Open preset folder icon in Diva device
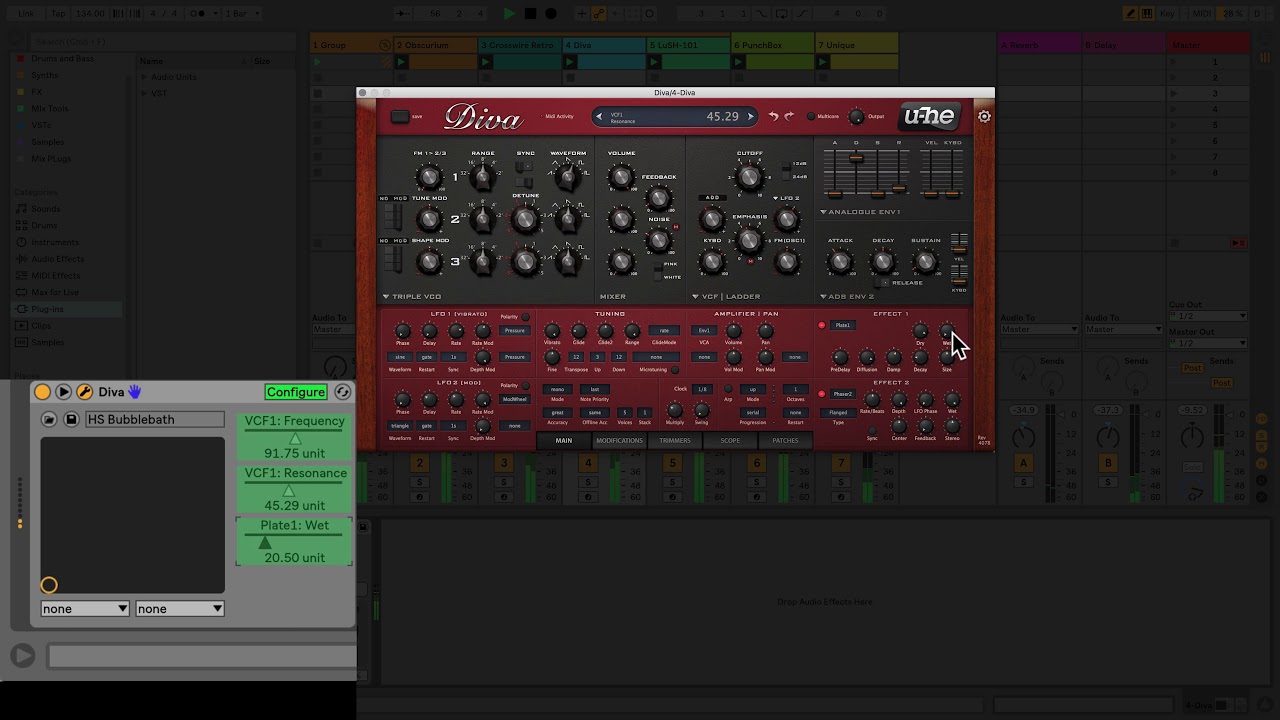1280x720 pixels. 49,419
